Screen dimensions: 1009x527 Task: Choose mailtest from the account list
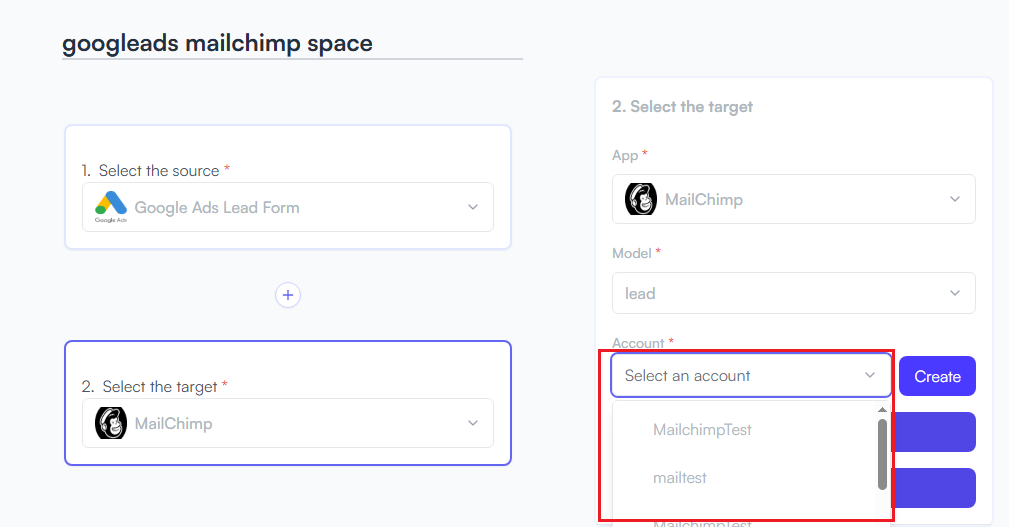680,478
